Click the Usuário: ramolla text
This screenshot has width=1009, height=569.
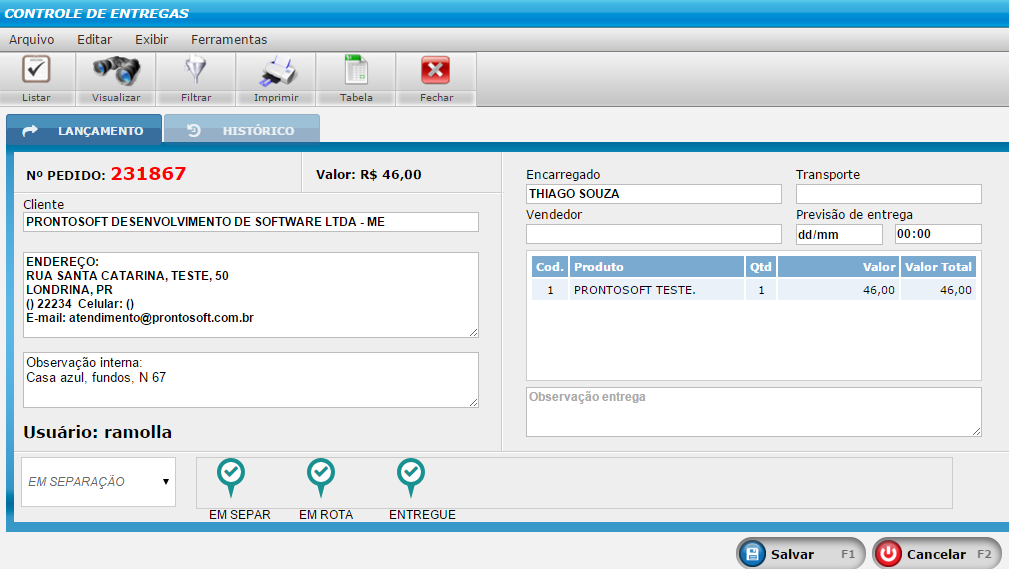[x=98, y=432]
